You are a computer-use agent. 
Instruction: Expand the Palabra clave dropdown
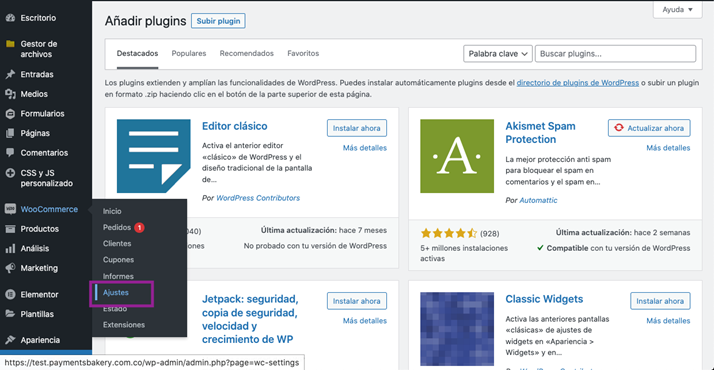(x=498, y=54)
